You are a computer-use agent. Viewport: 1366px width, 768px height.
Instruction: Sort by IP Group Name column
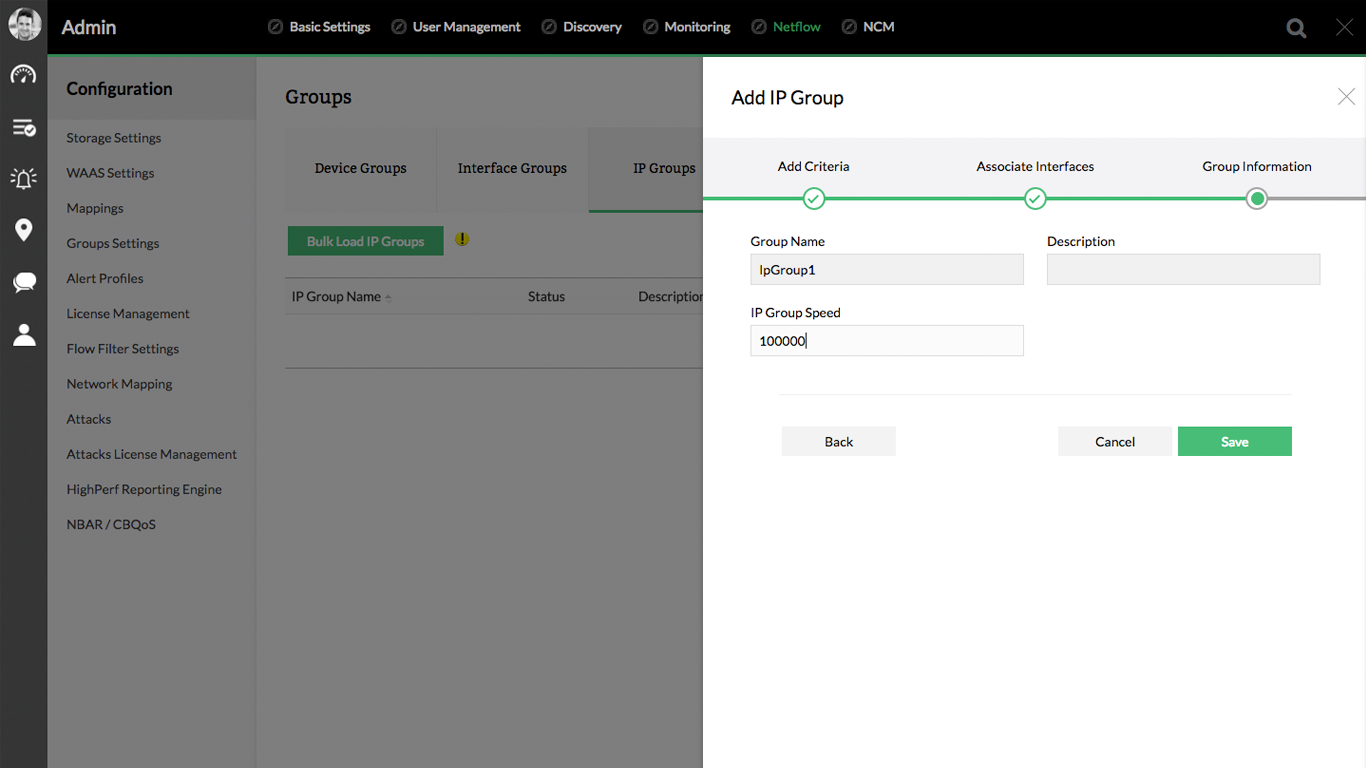[336, 297]
